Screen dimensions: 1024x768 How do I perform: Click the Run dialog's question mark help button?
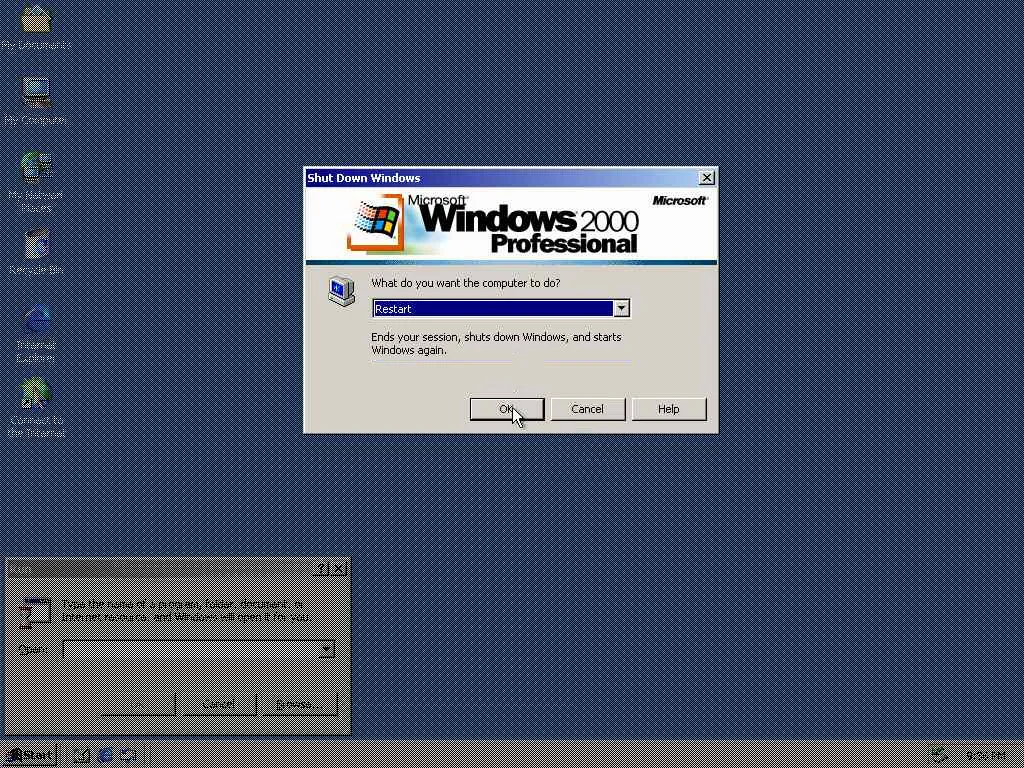tap(321, 569)
